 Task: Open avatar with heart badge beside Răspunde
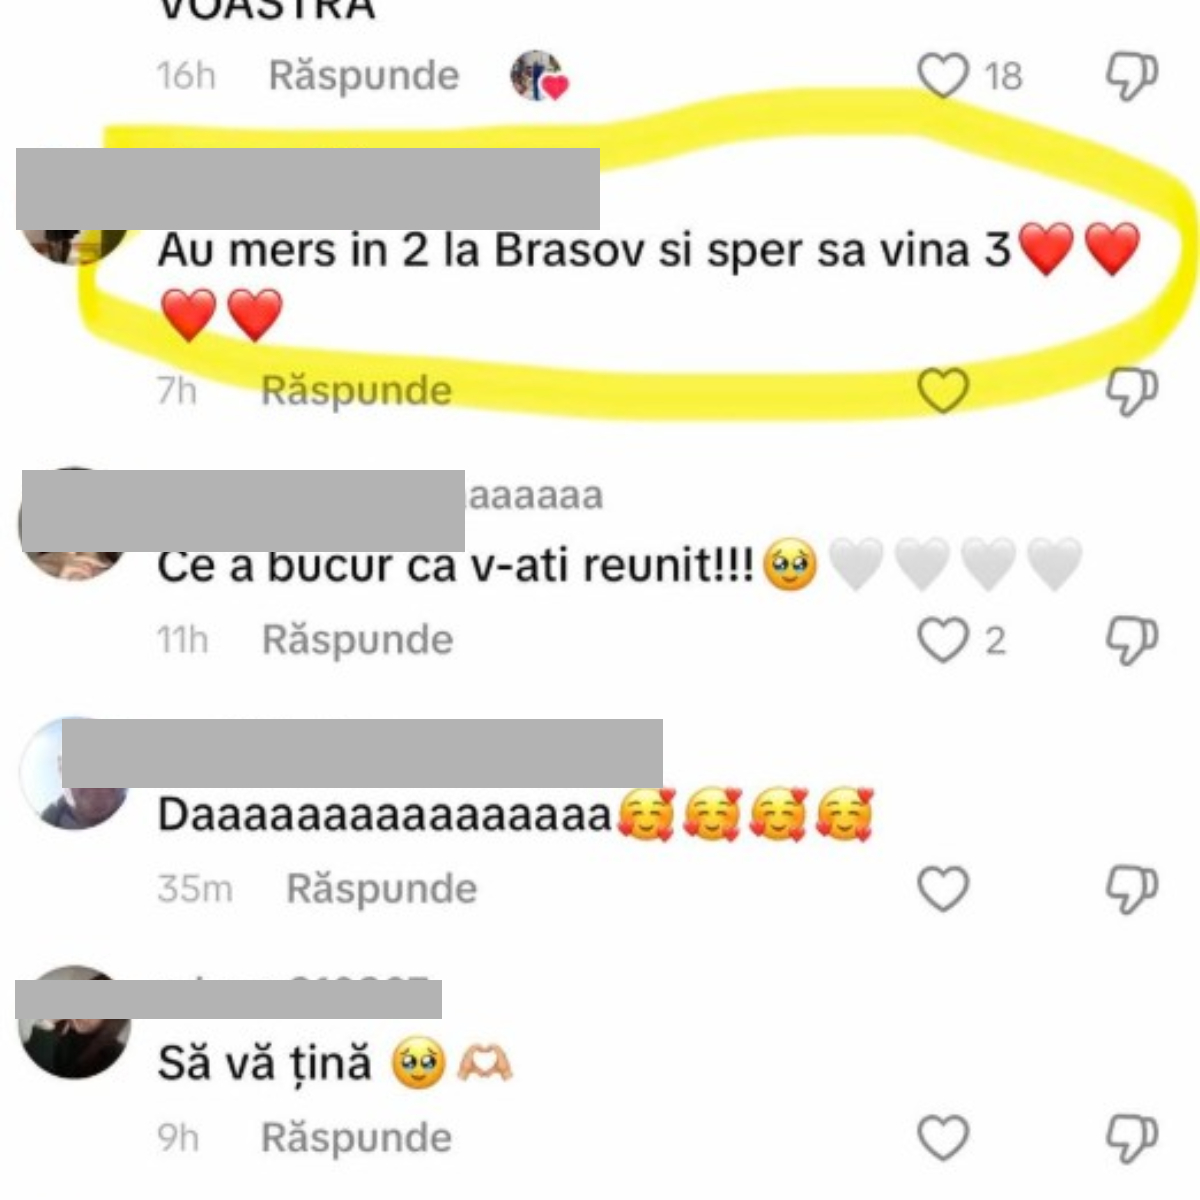[x=539, y=76]
